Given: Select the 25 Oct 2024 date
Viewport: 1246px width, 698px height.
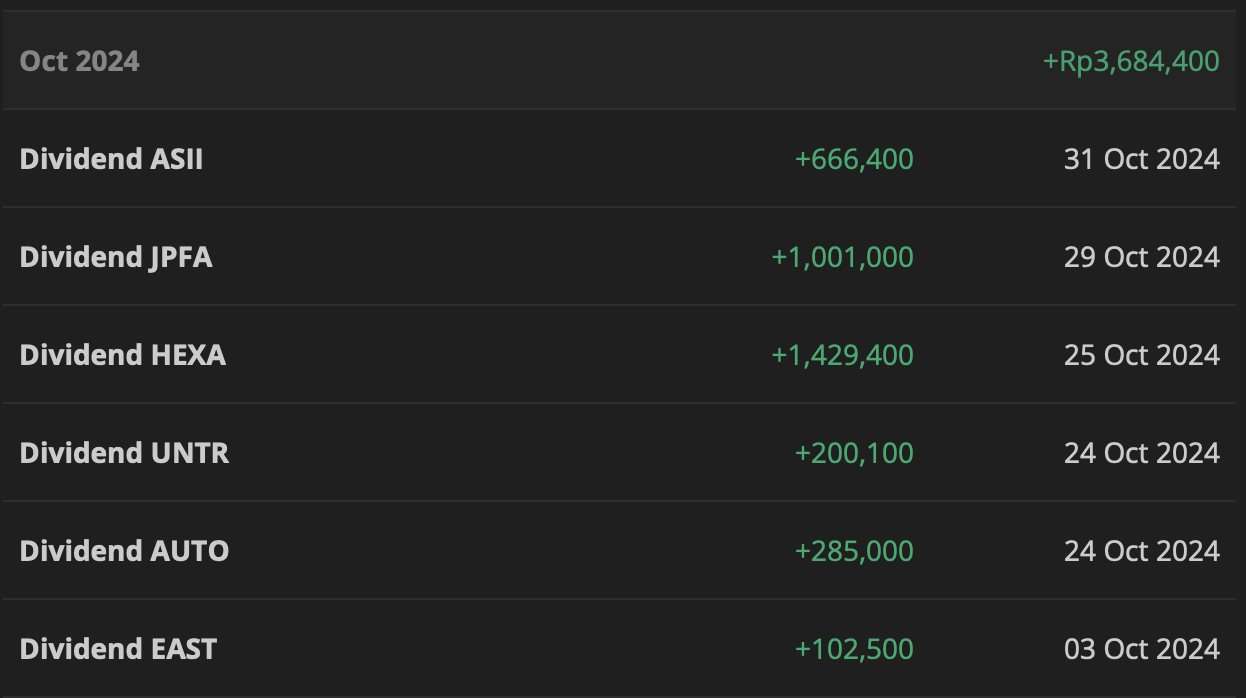Looking at the screenshot, I should (x=1141, y=355).
